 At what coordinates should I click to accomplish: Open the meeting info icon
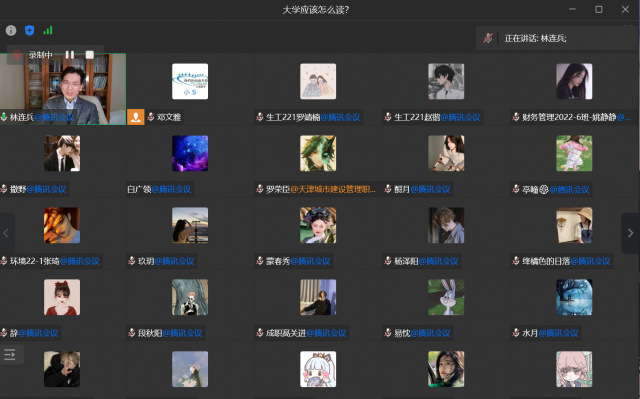tap(11, 30)
